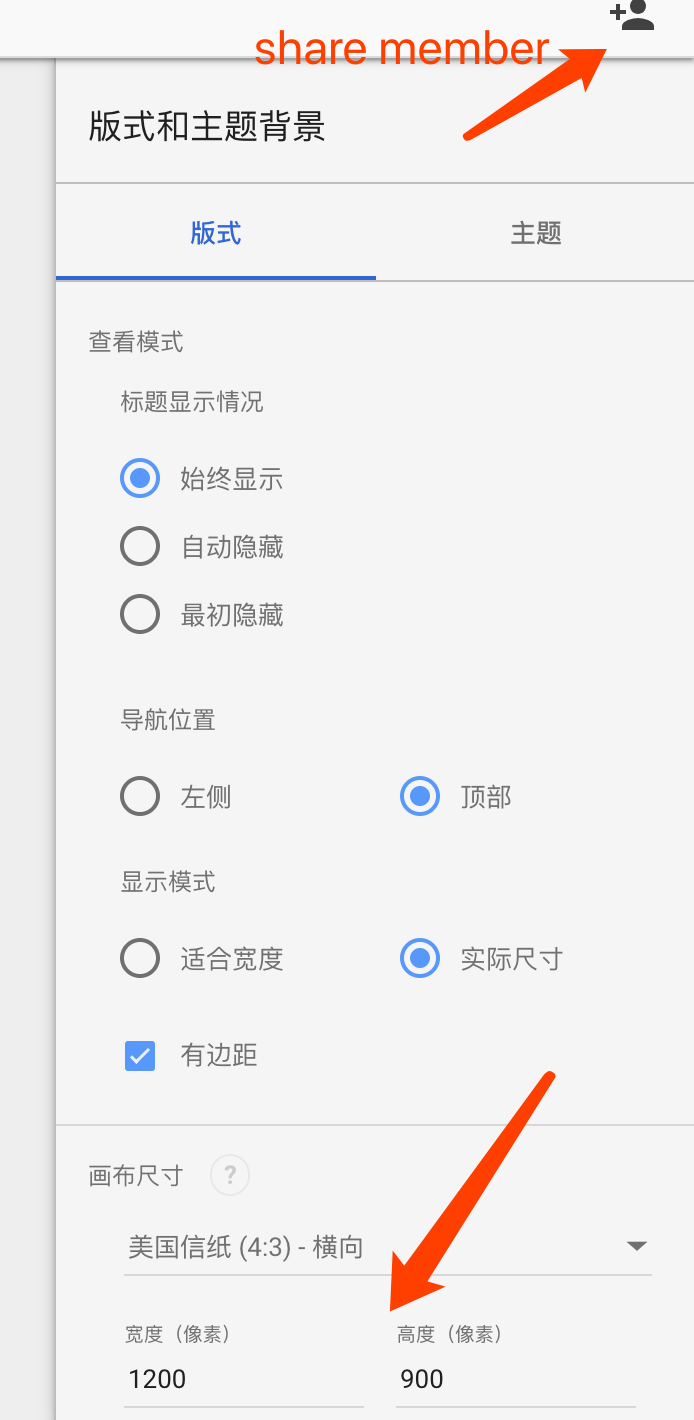The image size is (694, 1420).
Task: Switch to the 主题 tab
Action: (535, 232)
